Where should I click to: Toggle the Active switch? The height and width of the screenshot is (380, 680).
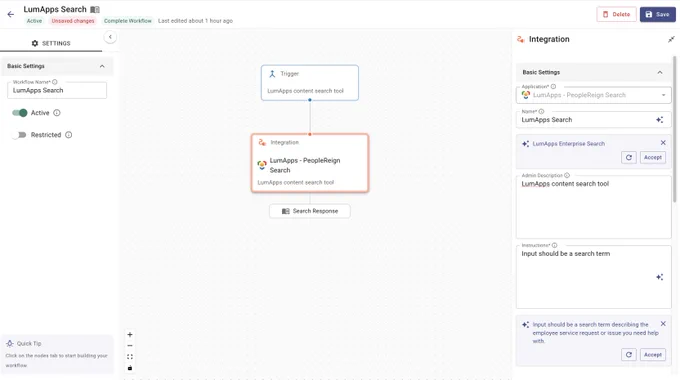(x=20, y=113)
